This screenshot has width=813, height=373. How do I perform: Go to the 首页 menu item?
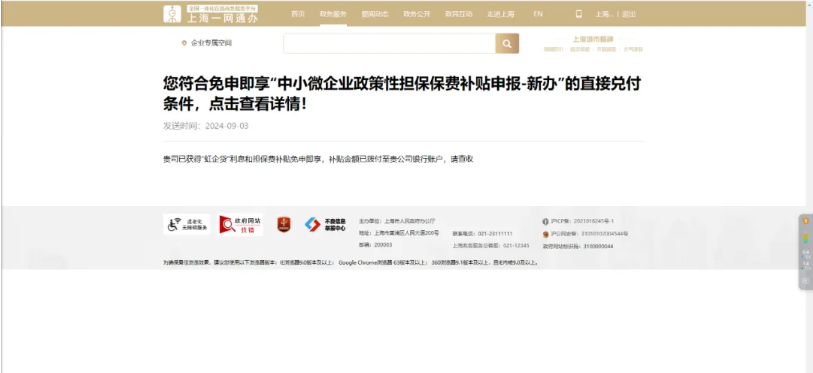coord(298,14)
